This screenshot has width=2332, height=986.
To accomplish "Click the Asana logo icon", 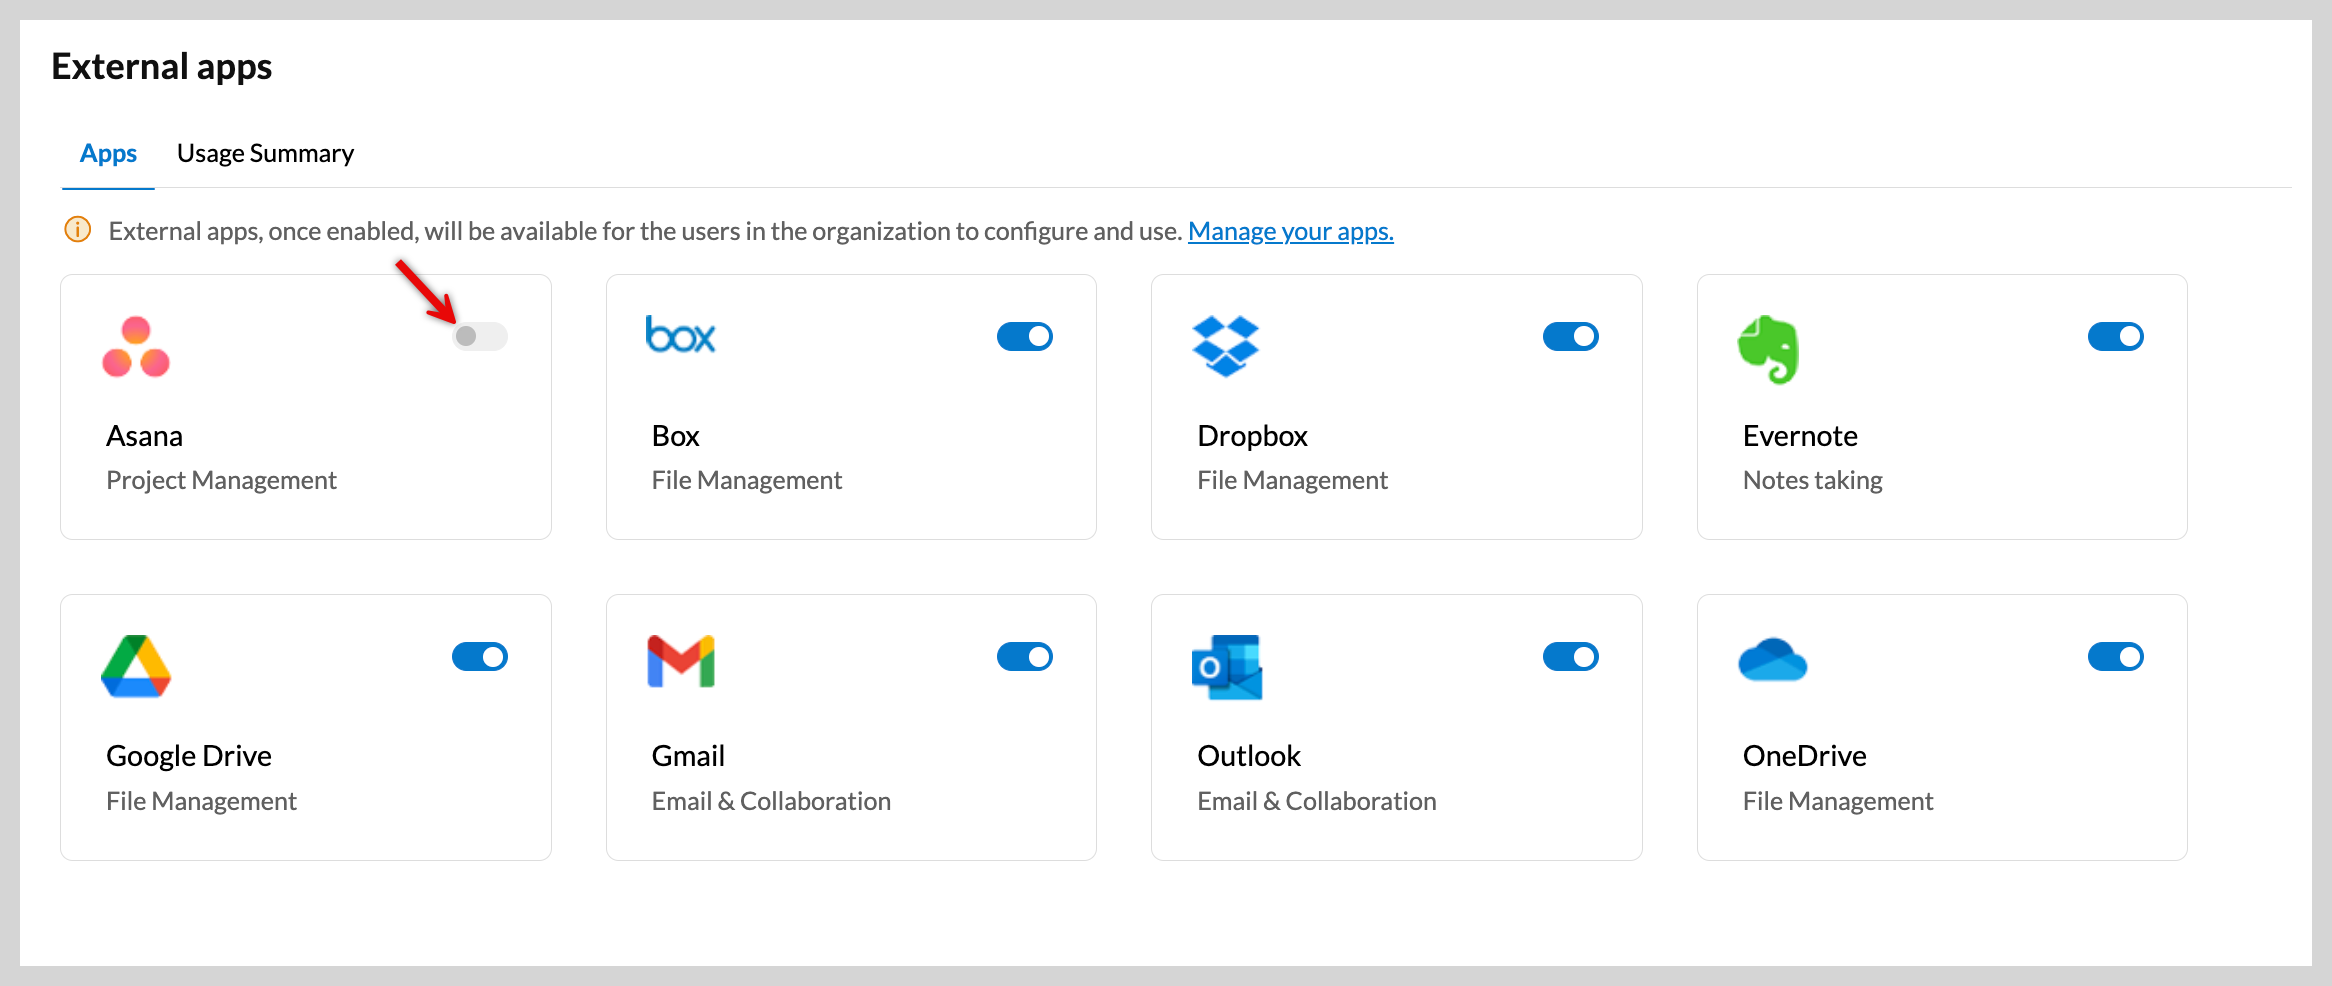I will click(x=136, y=347).
